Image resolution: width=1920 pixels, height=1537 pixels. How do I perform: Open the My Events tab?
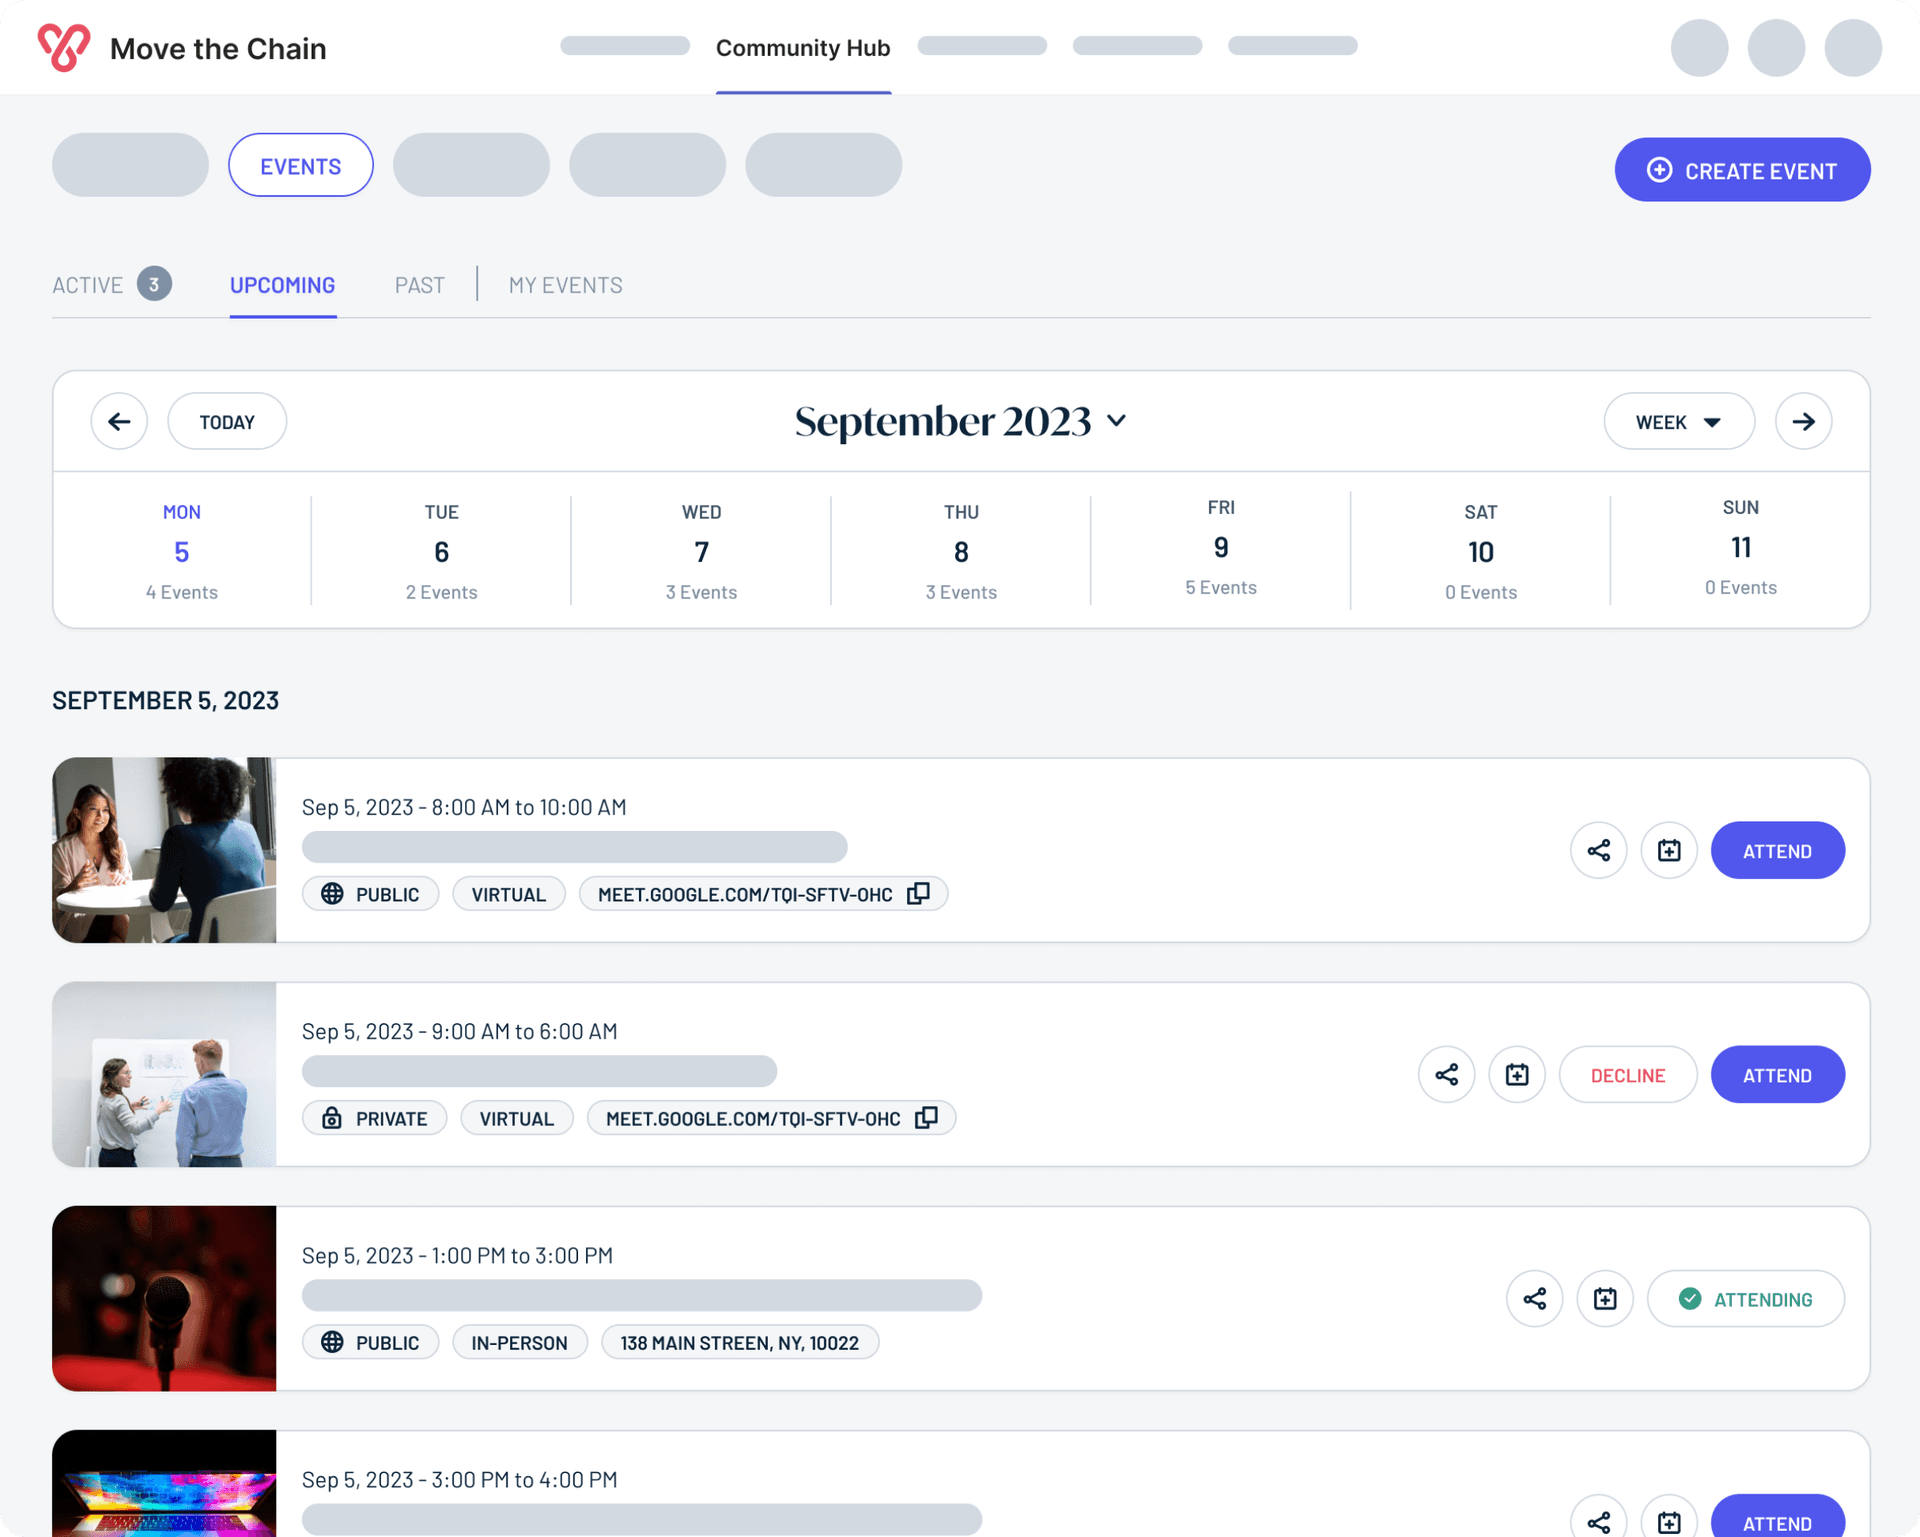[x=565, y=285]
